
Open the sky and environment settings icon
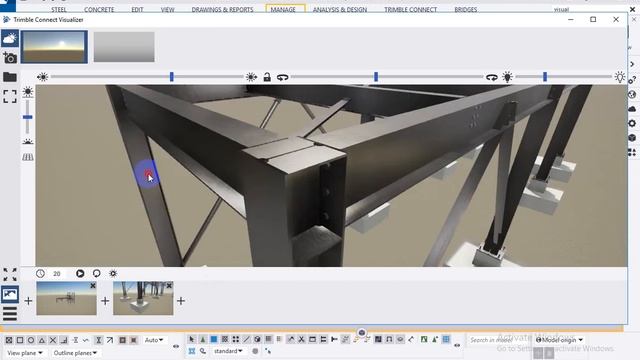point(9,38)
